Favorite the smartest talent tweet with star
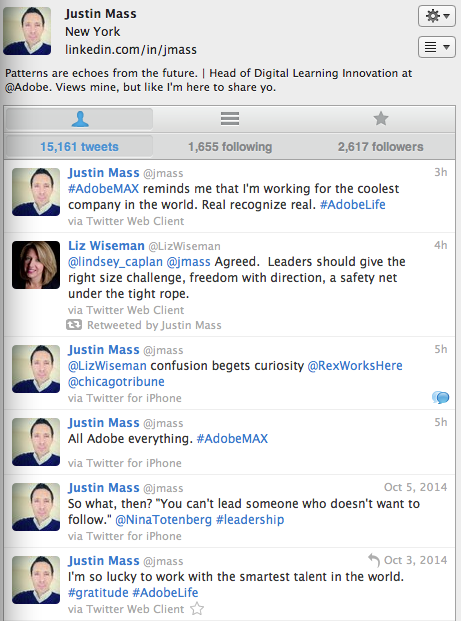The image size is (461, 621). [197, 609]
